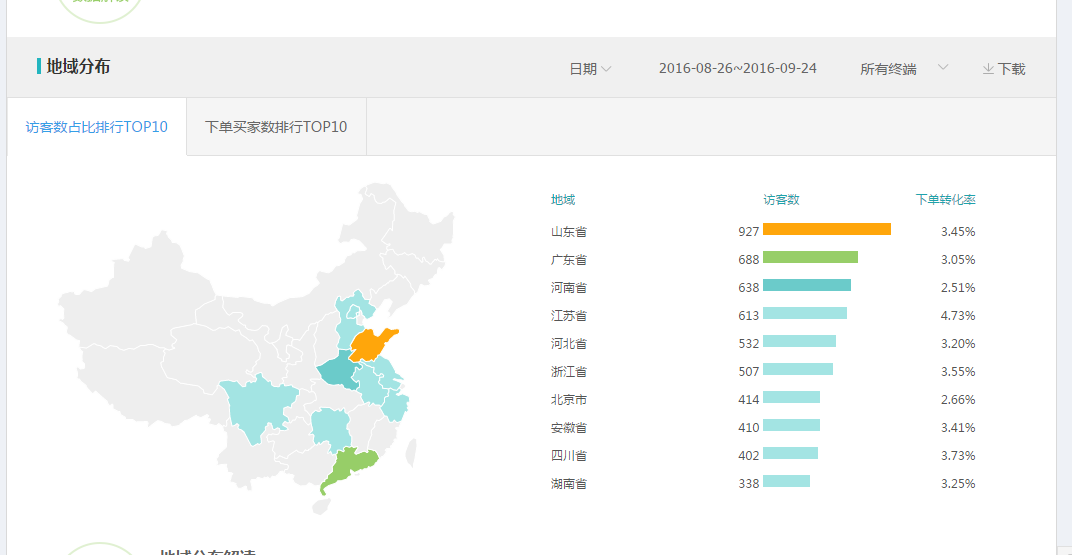Click the orange 山东省 visitor bar
The height and width of the screenshot is (555, 1072).
coord(827,229)
